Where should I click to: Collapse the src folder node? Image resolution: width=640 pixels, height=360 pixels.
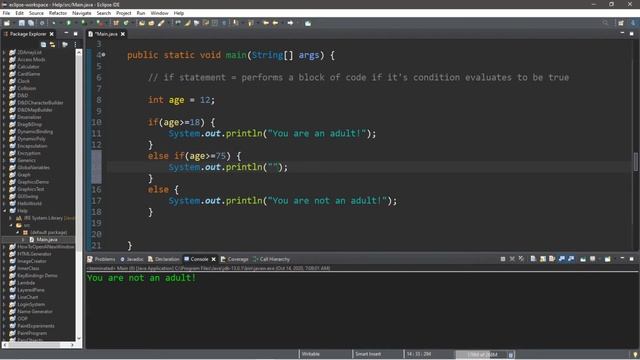pyautogui.click(x=11, y=225)
